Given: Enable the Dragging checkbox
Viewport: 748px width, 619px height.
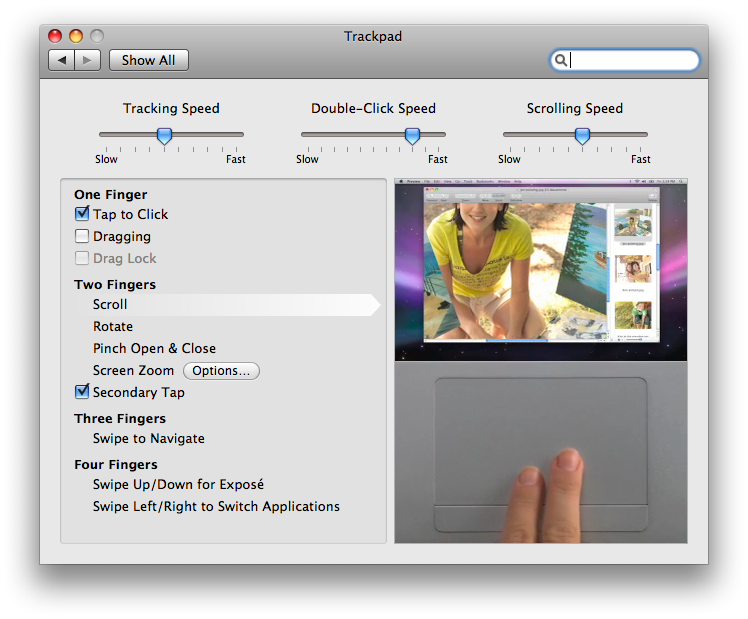Looking at the screenshot, I should click(82, 236).
